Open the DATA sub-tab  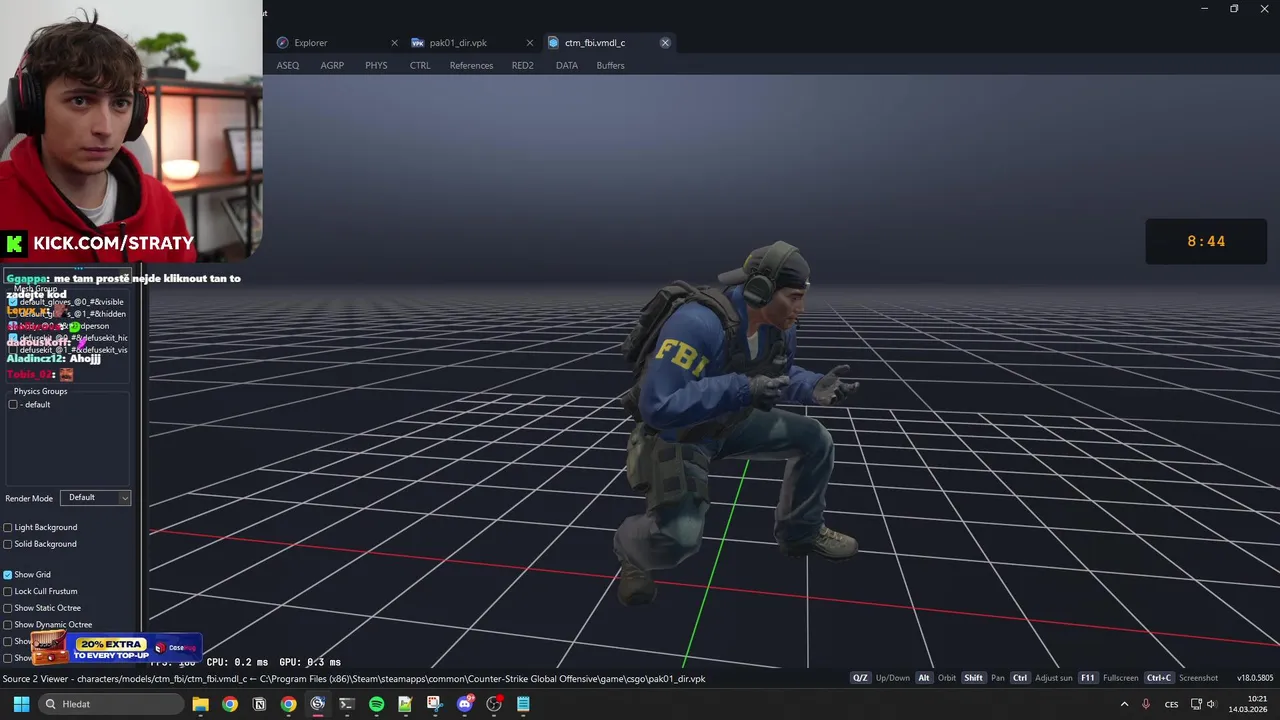[x=567, y=66]
